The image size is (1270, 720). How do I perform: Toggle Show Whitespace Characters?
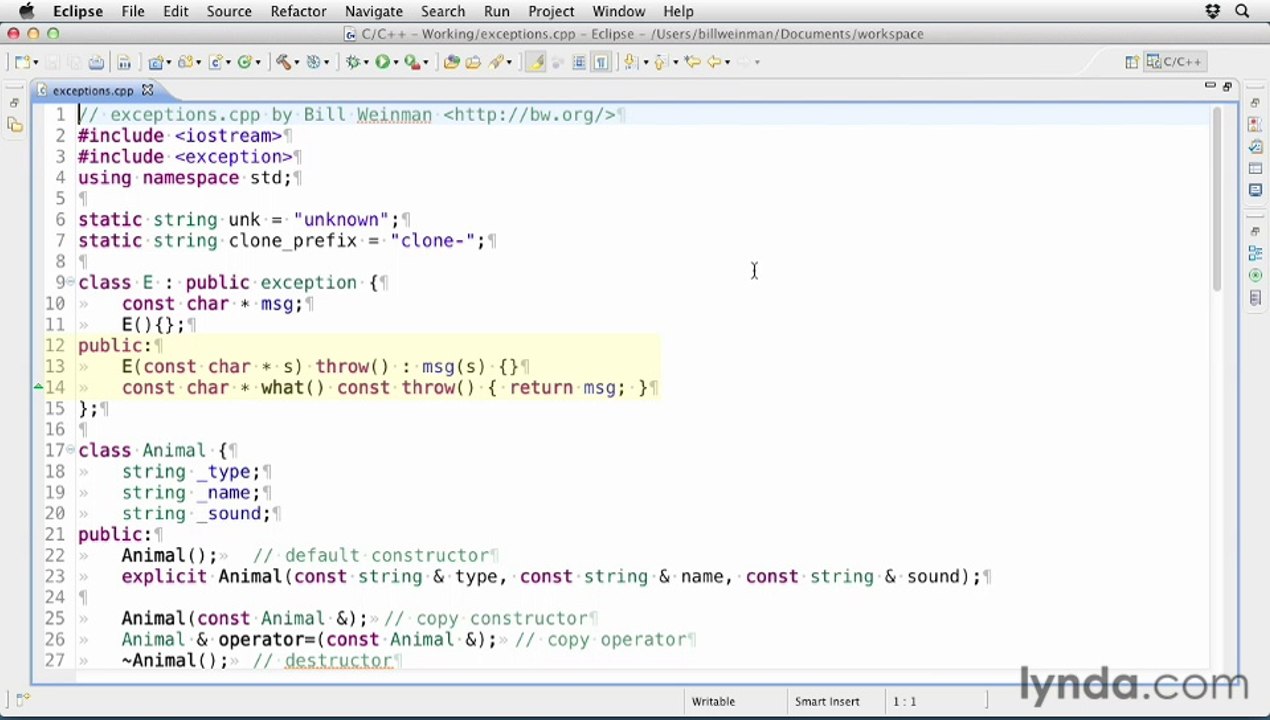[x=601, y=62]
